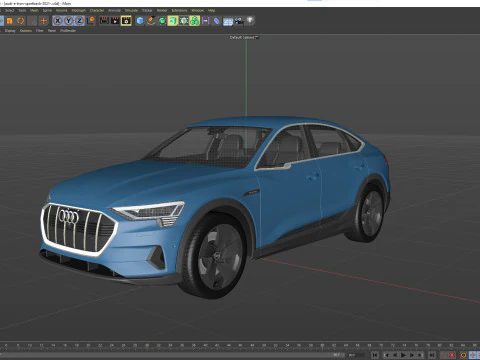Jump to previous keyframe
Viewport: 480px width, 360px height.
coord(387,355)
